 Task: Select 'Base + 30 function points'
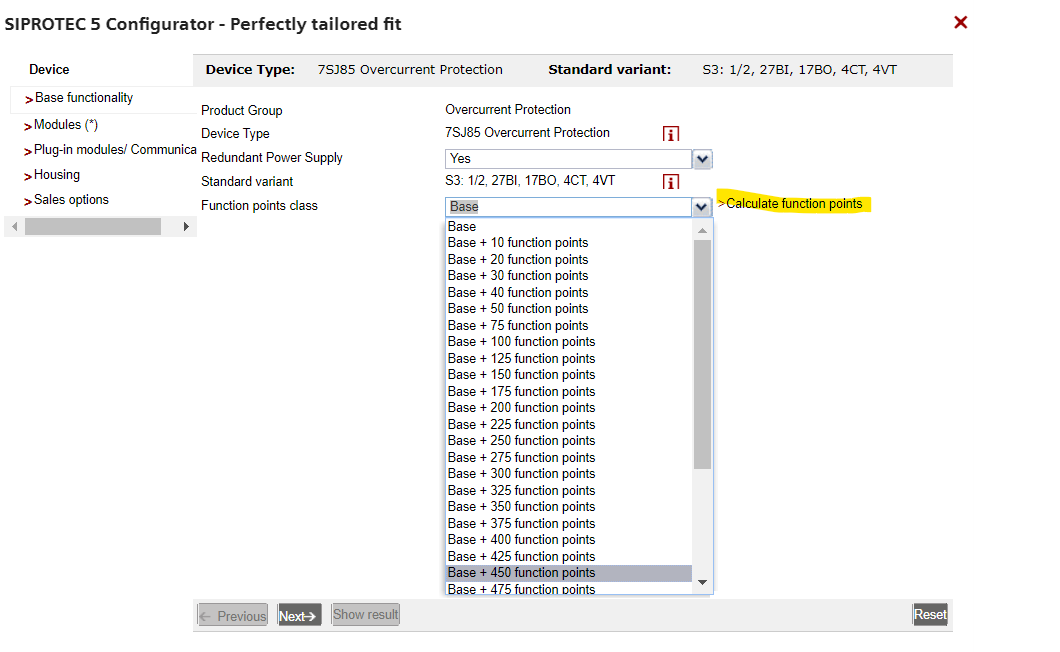click(x=569, y=276)
